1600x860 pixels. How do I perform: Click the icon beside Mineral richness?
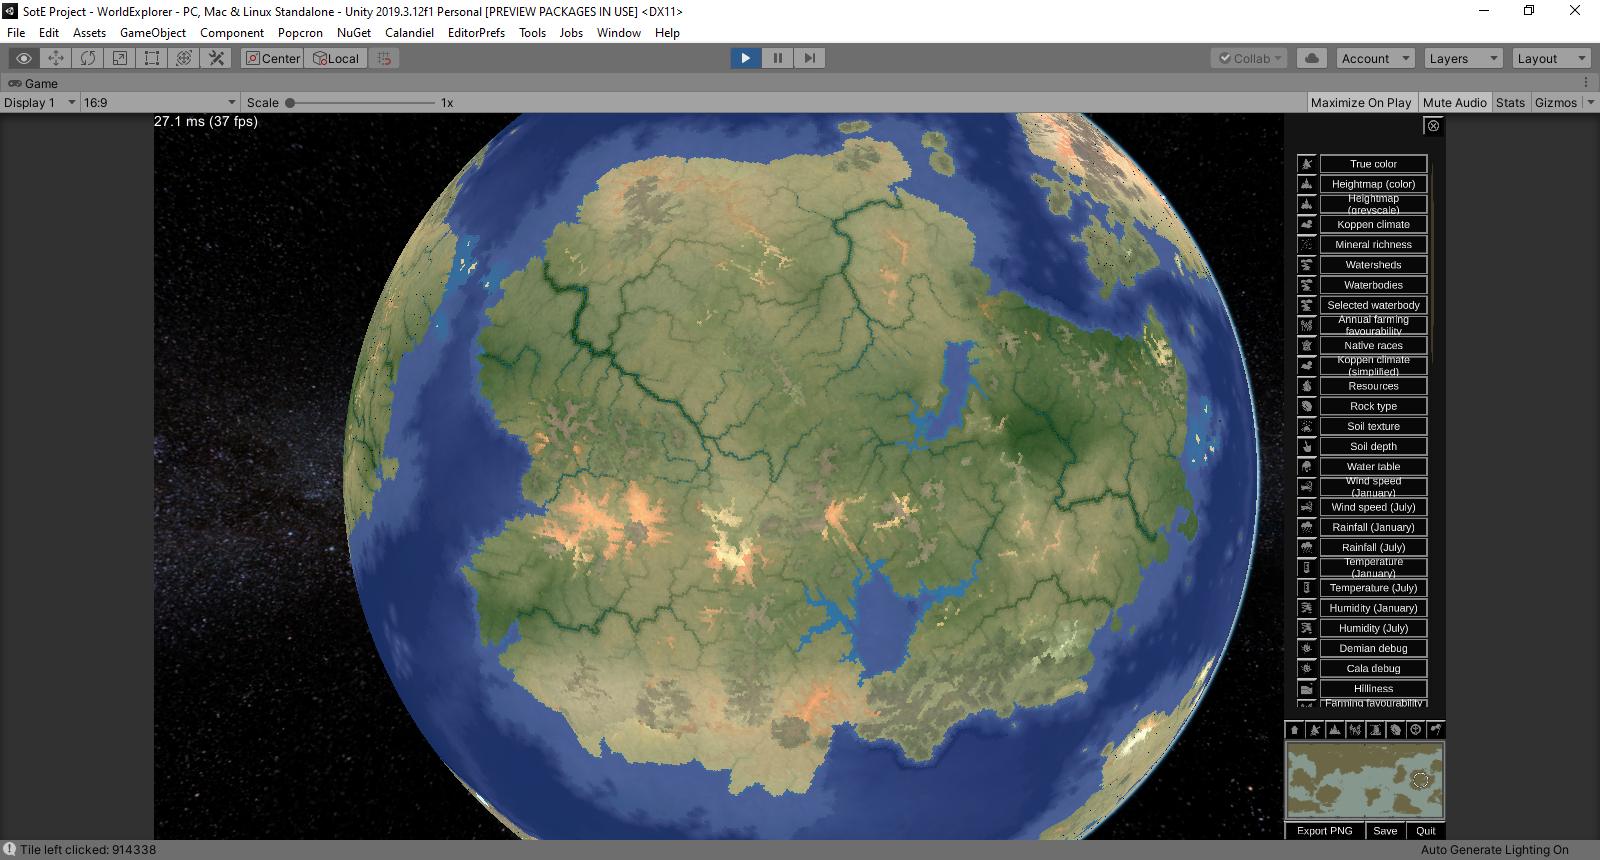(1307, 244)
